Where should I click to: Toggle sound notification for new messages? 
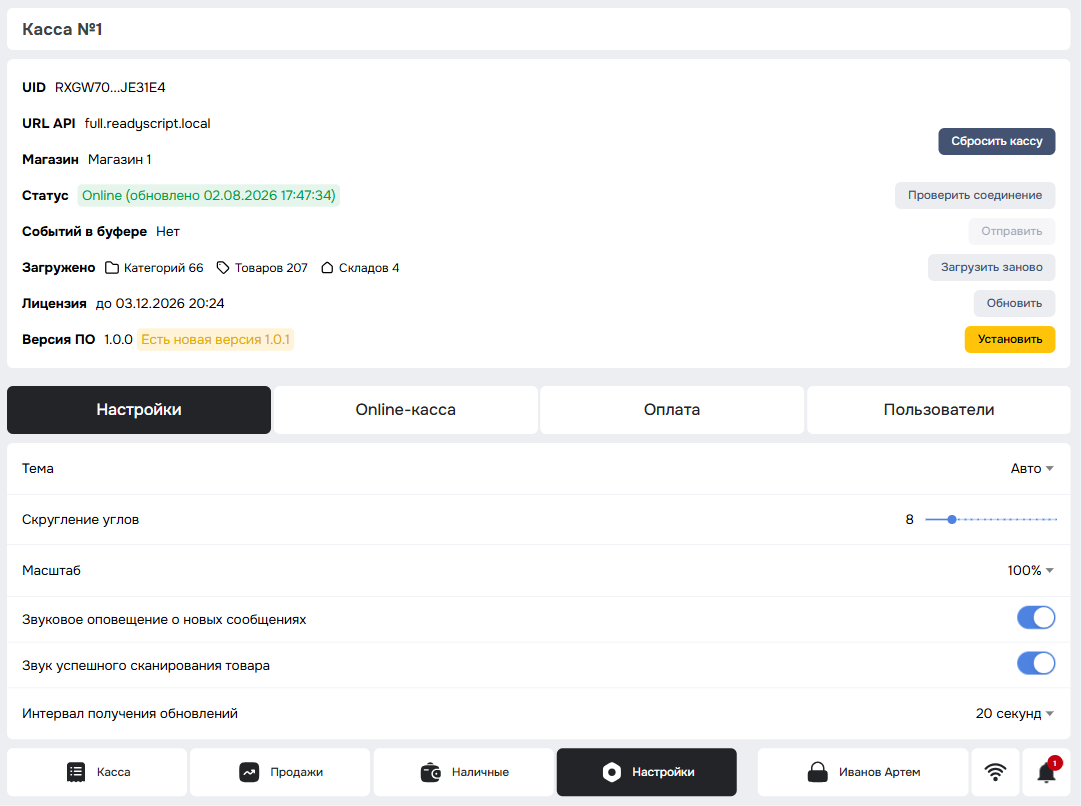tap(1035, 618)
